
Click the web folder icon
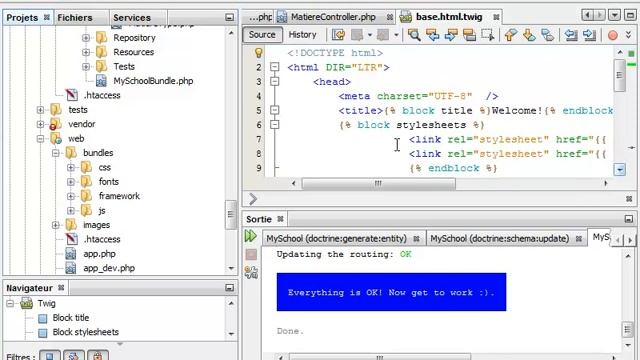tap(56, 138)
